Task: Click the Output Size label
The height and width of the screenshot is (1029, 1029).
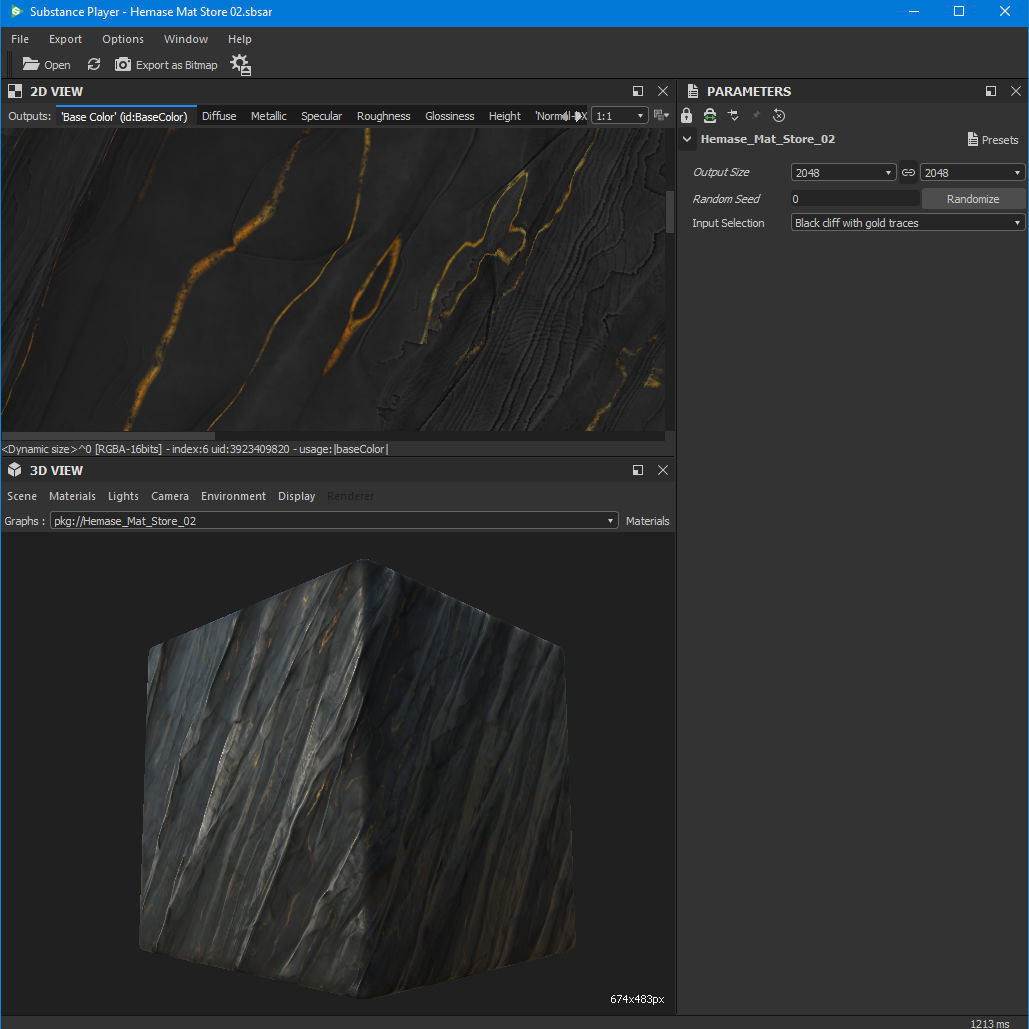Action: (x=721, y=172)
